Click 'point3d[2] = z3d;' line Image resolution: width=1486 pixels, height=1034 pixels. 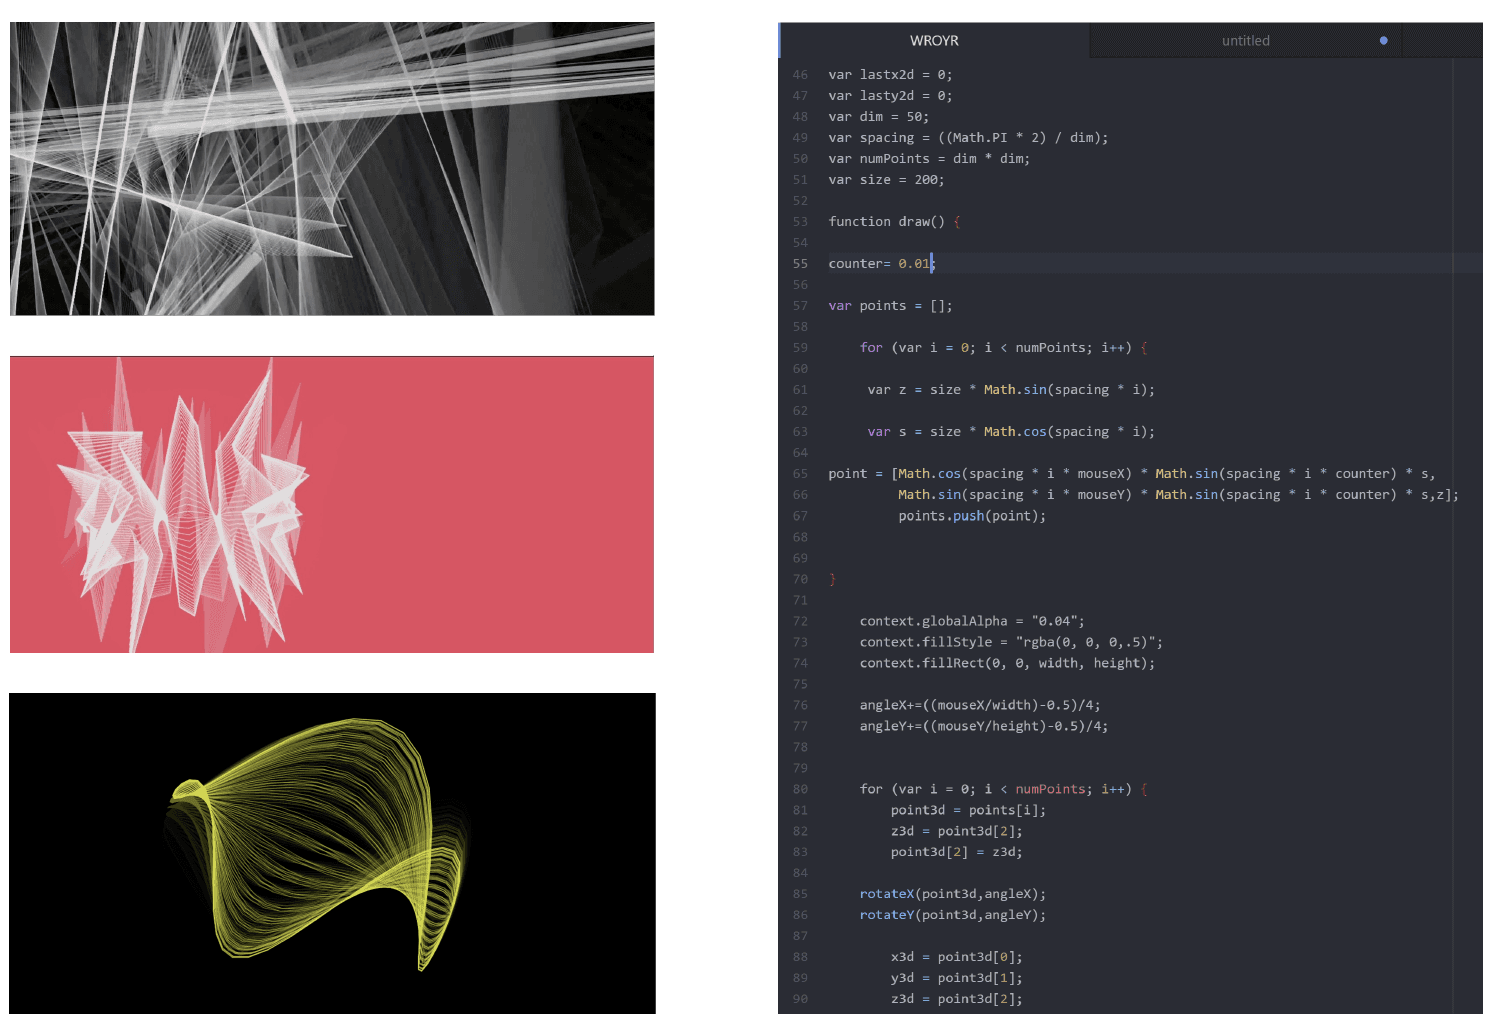click(957, 852)
